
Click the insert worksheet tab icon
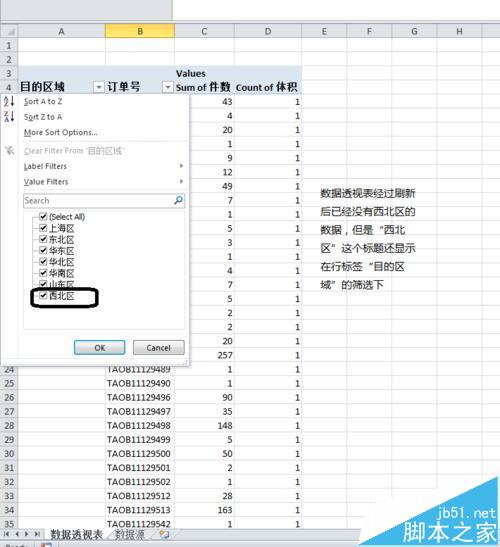click(164, 534)
